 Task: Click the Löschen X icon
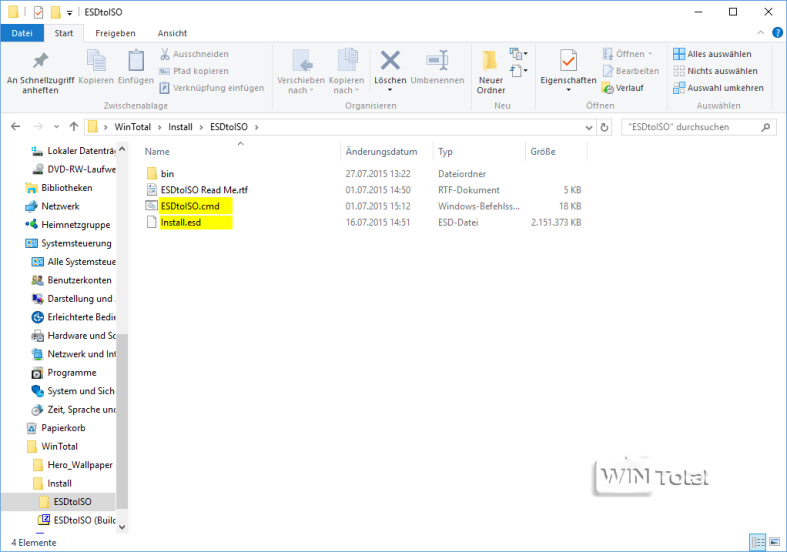[390, 61]
